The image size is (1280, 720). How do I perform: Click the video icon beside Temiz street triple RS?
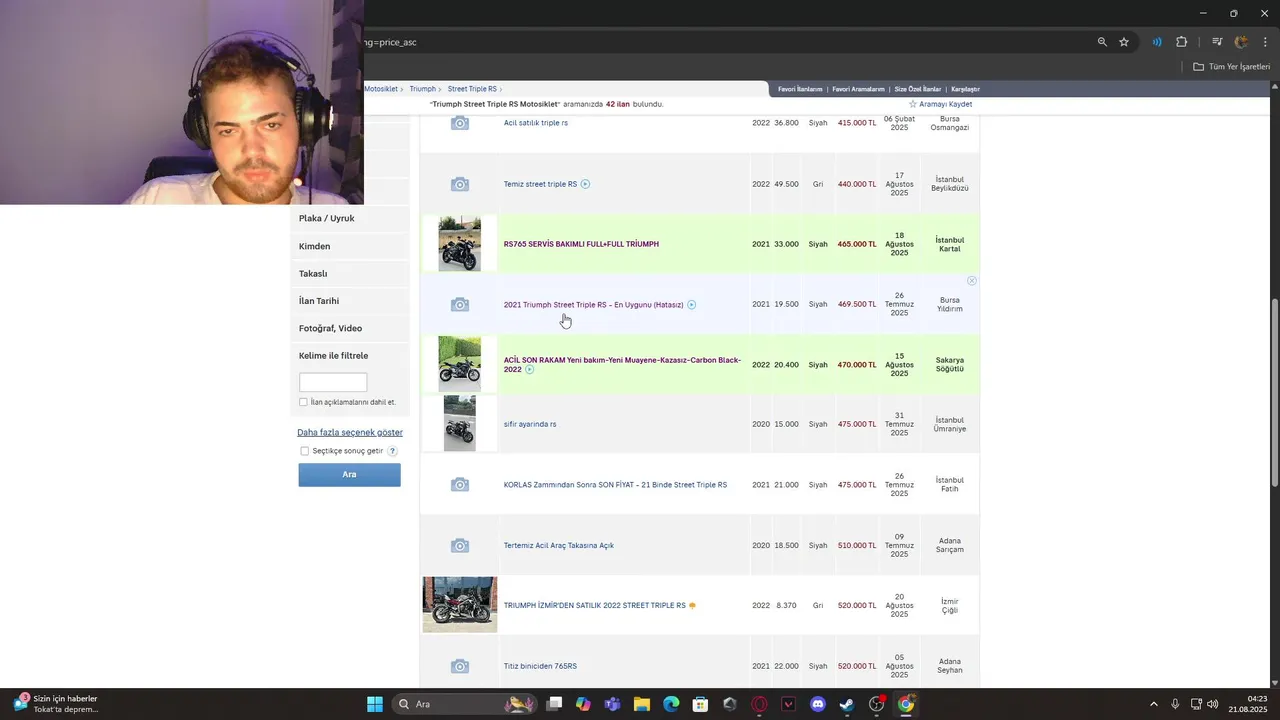[585, 184]
